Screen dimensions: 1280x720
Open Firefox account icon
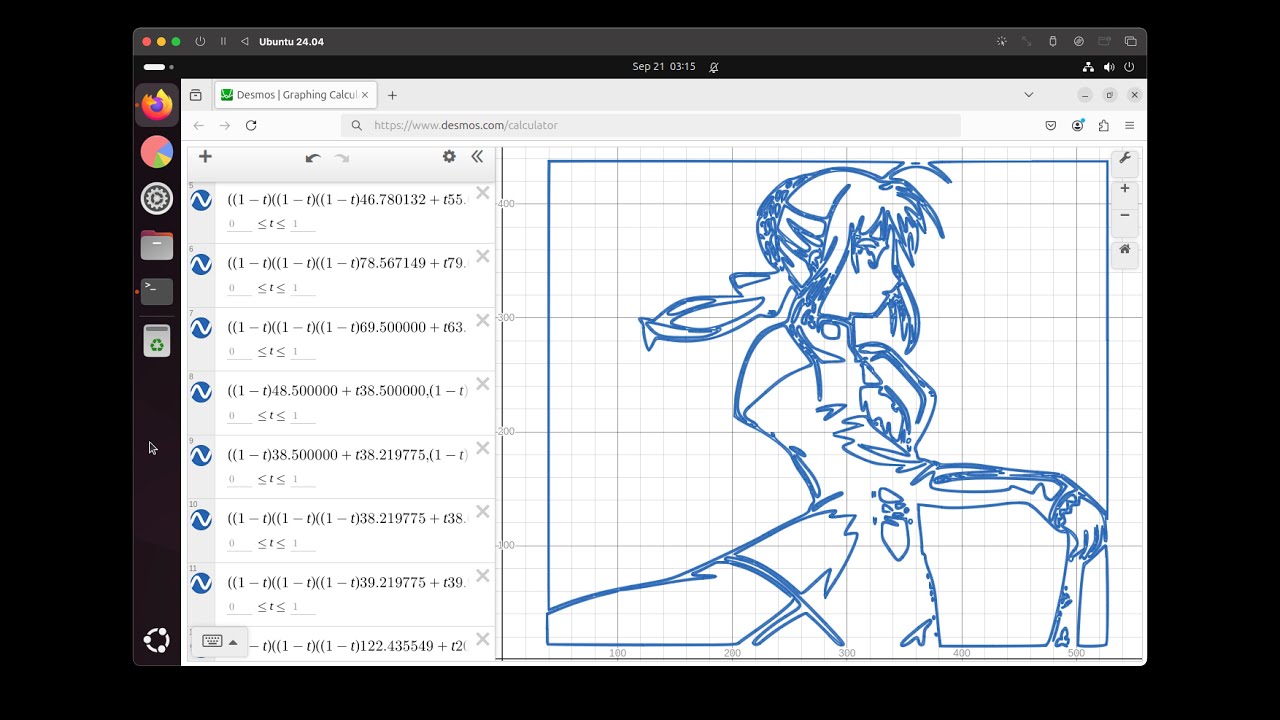[x=1077, y=125]
